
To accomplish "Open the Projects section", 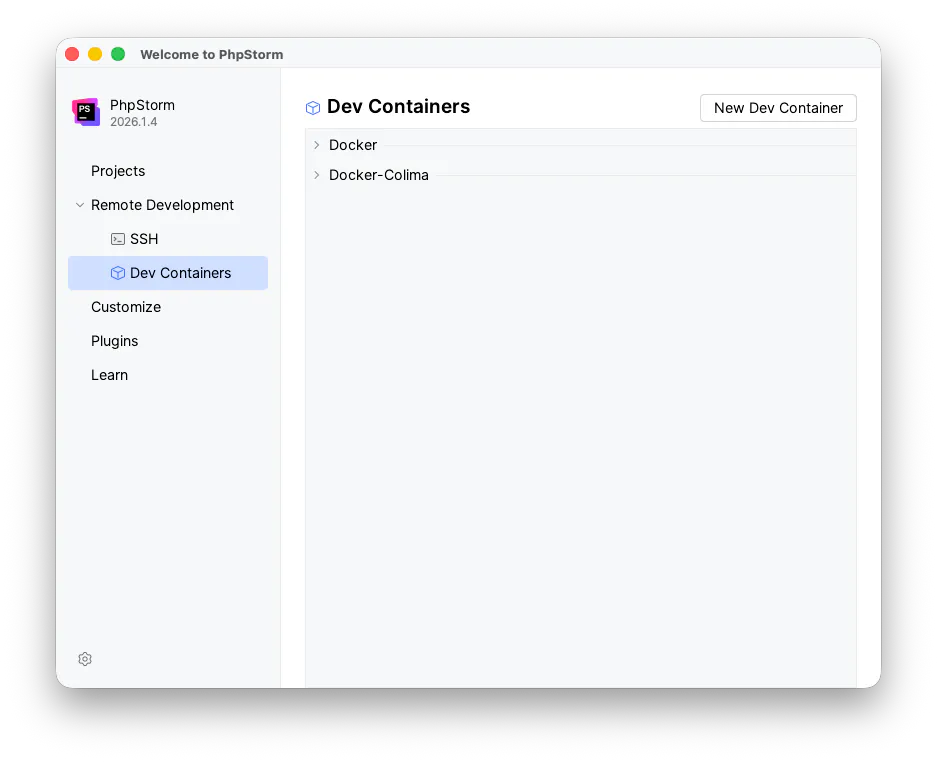I will point(118,171).
